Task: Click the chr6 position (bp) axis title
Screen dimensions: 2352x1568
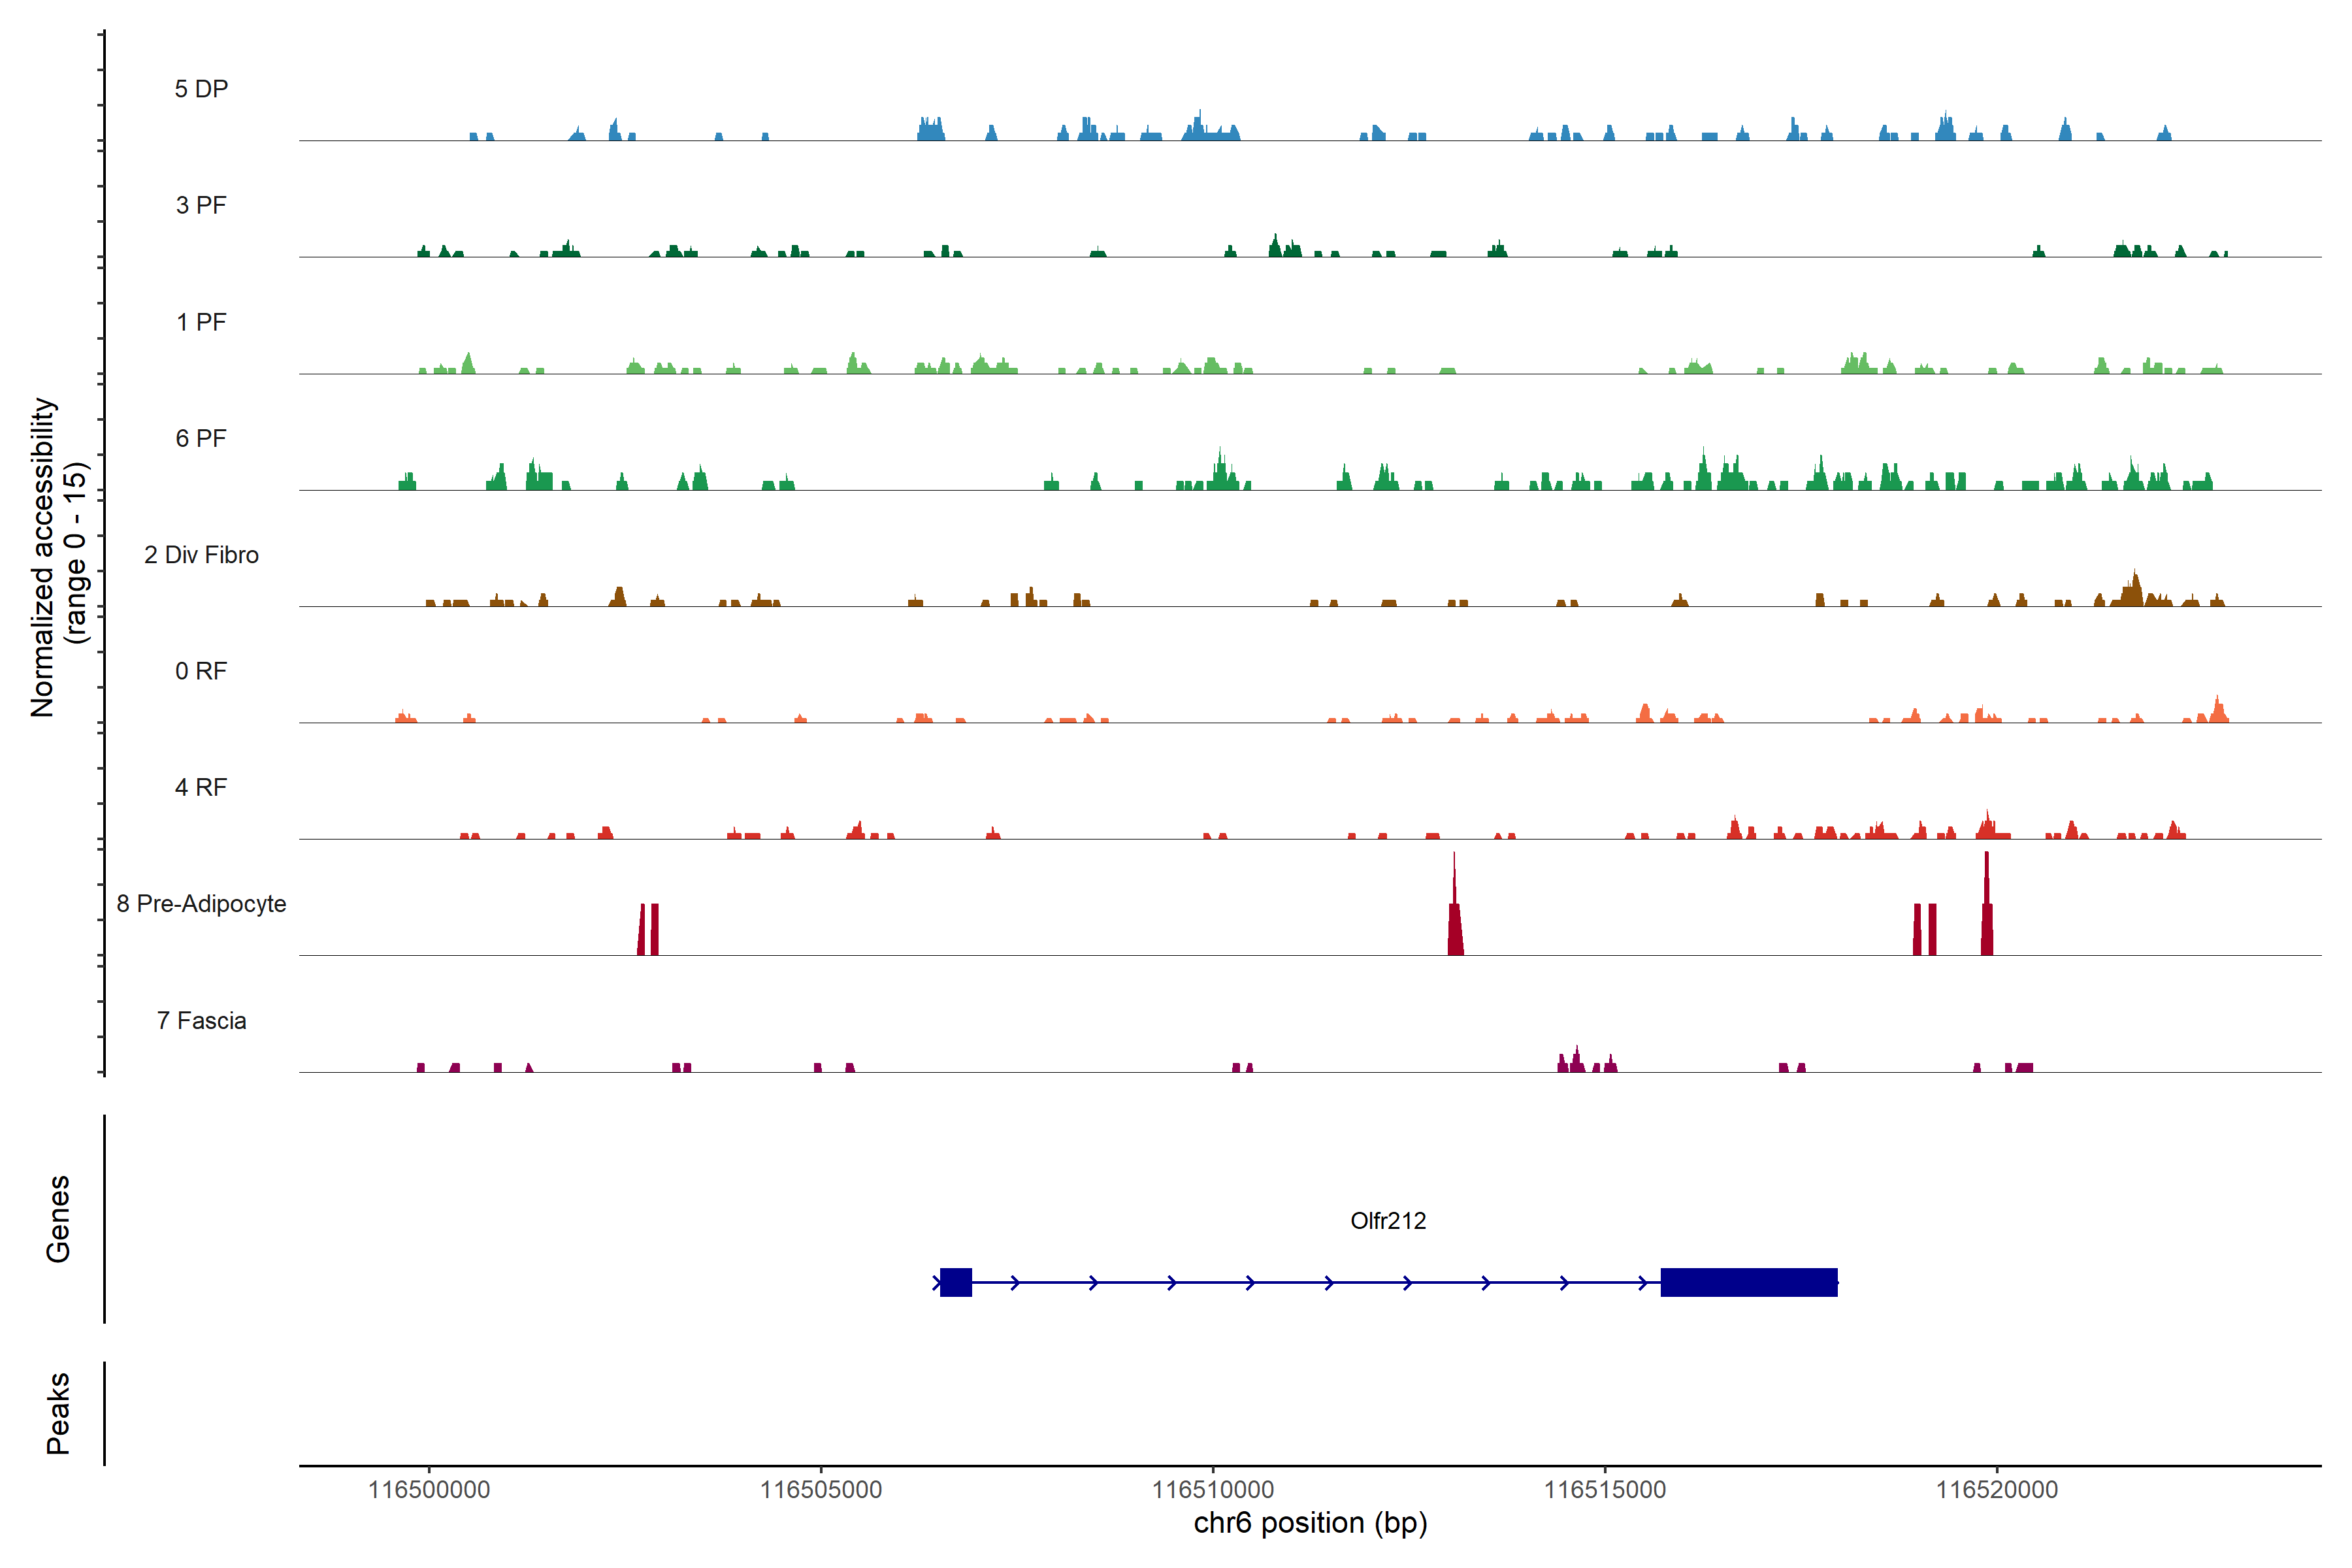Action: 1310,1523
